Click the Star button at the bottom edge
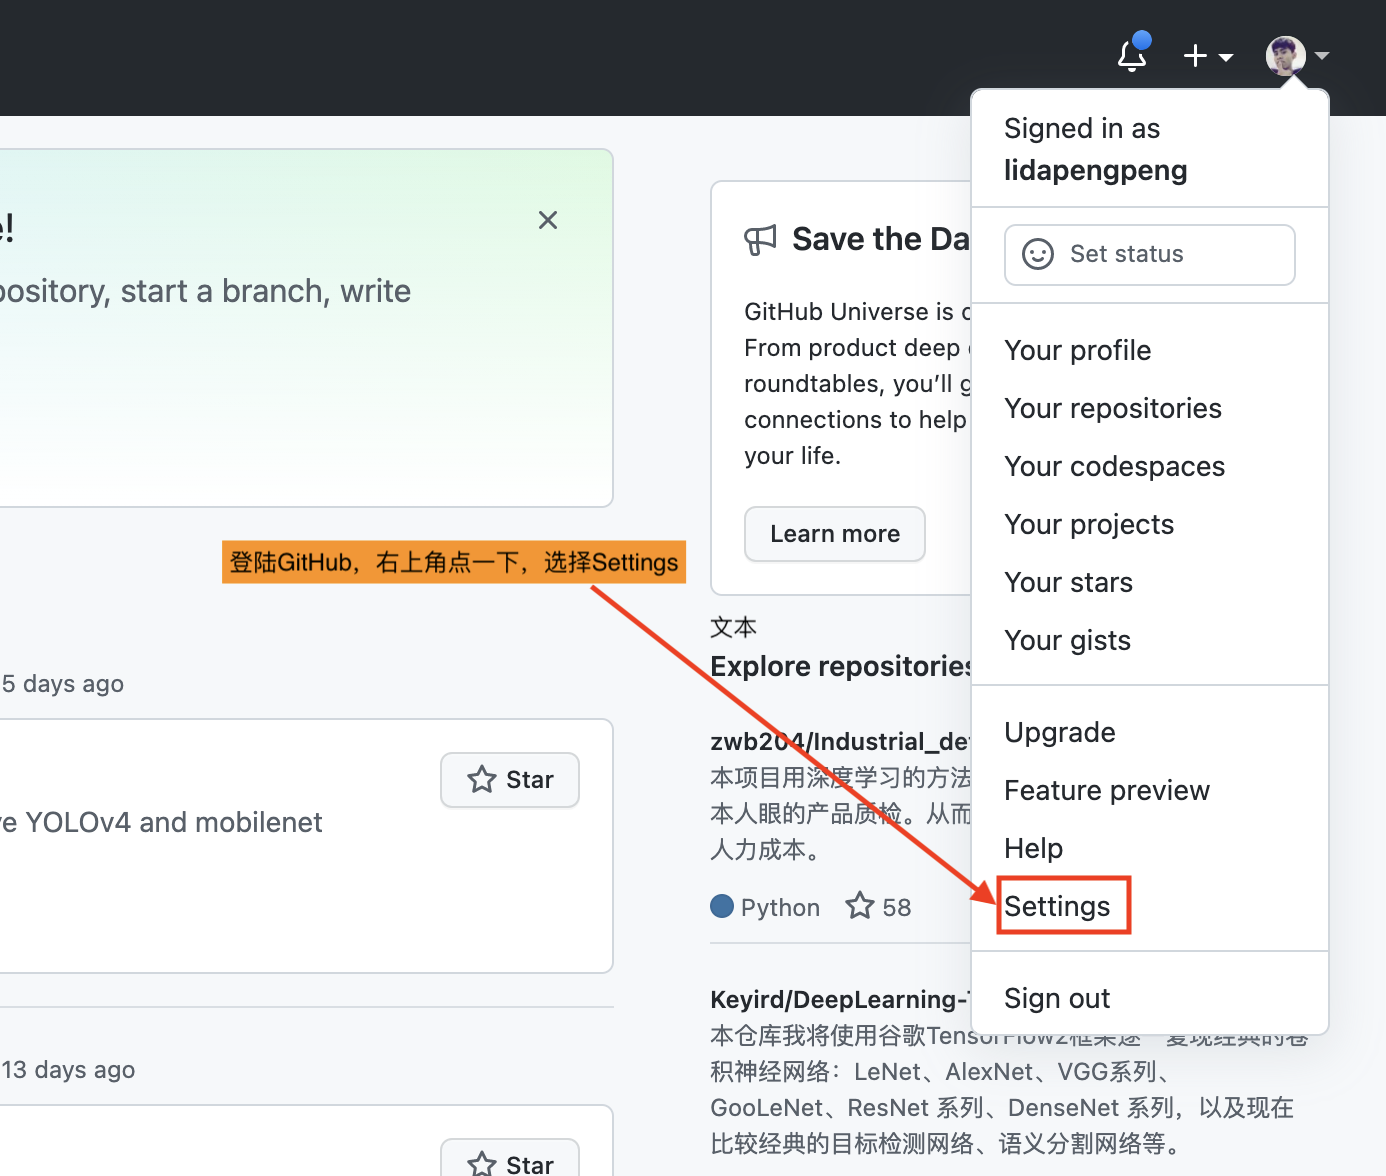Image resolution: width=1386 pixels, height=1176 pixels. tap(510, 1160)
